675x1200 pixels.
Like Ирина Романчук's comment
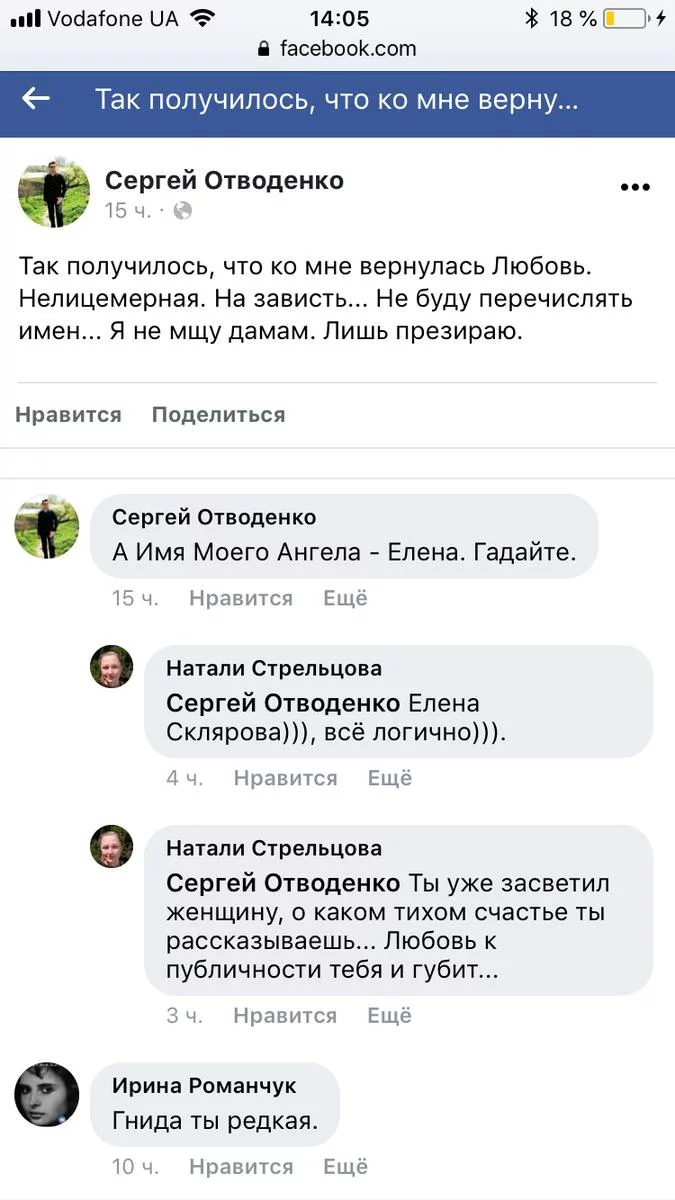(x=240, y=1166)
